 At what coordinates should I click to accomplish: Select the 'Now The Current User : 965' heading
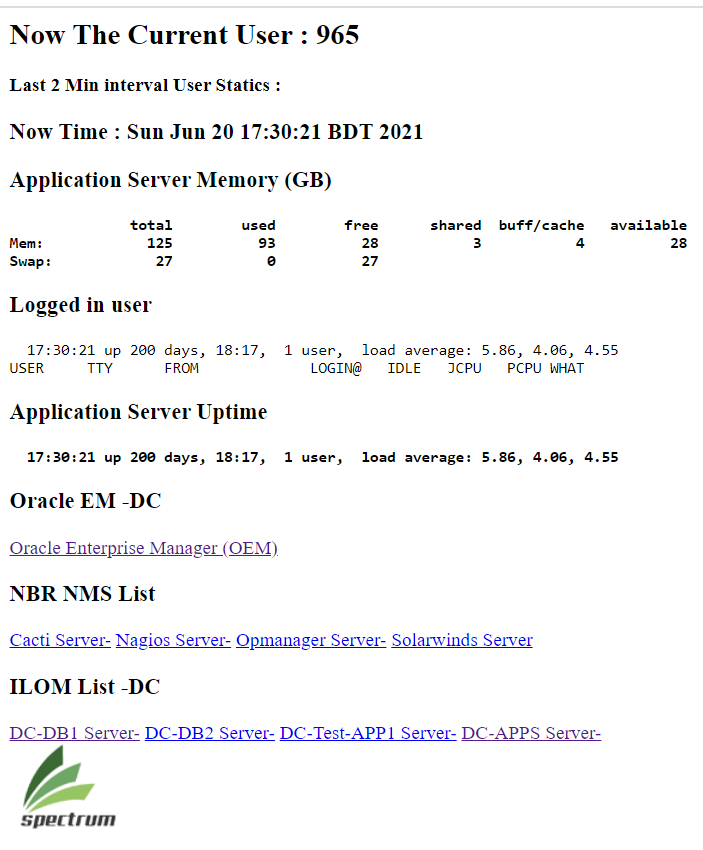click(x=184, y=35)
